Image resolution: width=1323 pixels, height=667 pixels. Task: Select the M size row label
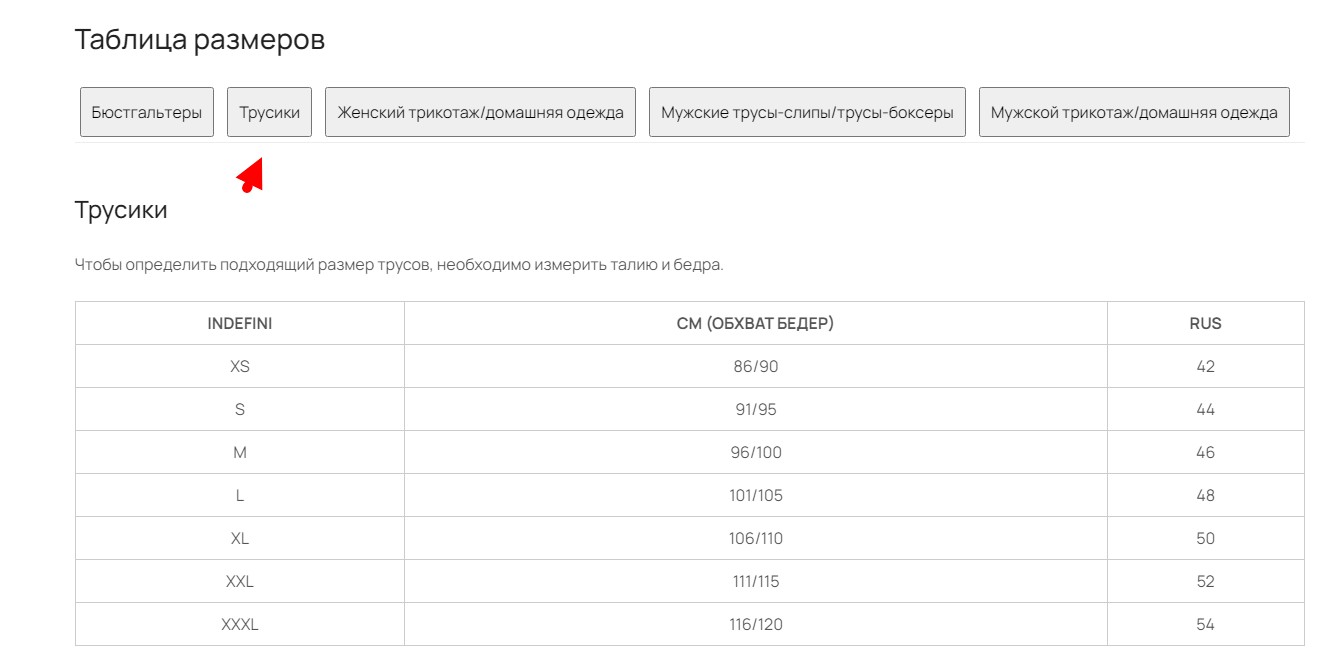click(240, 453)
